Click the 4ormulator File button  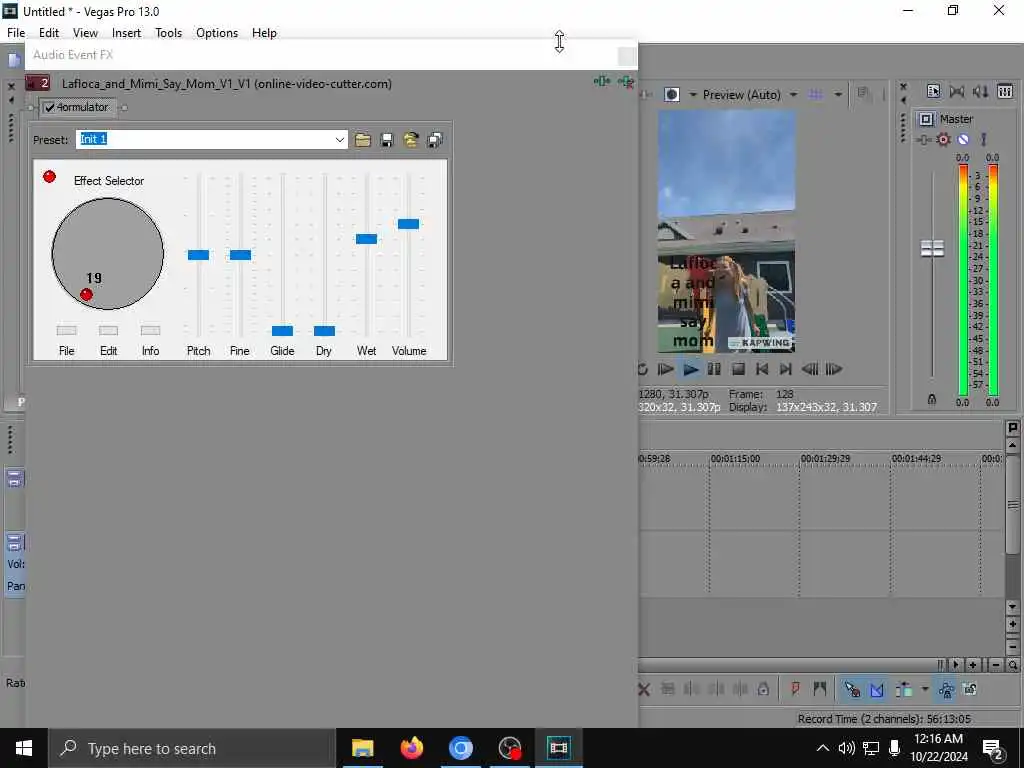67,330
